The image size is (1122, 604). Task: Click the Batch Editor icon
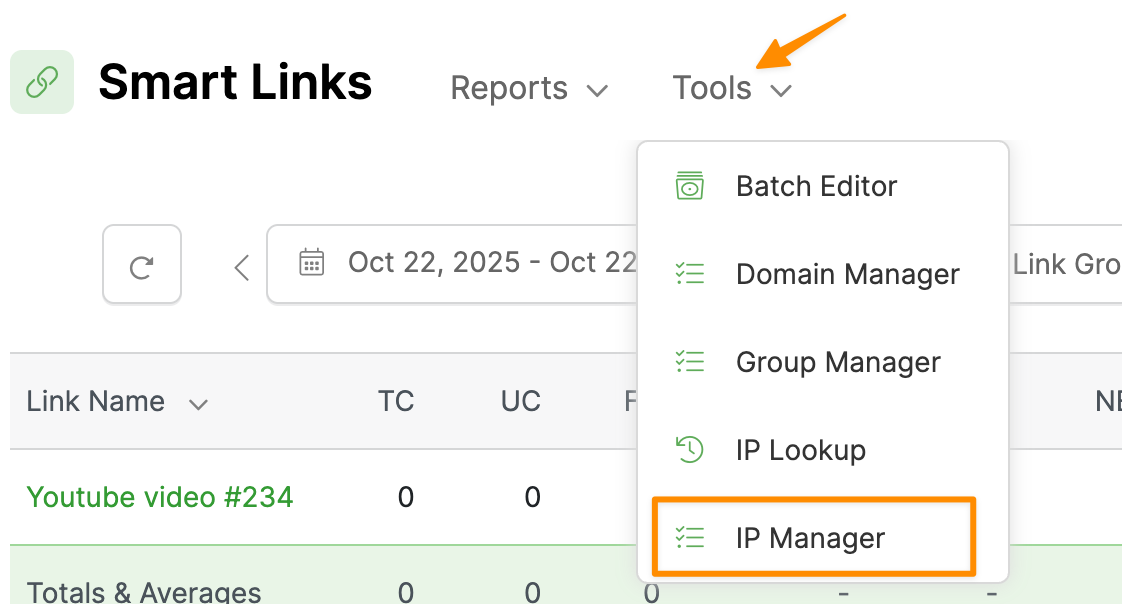pos(690,186)
